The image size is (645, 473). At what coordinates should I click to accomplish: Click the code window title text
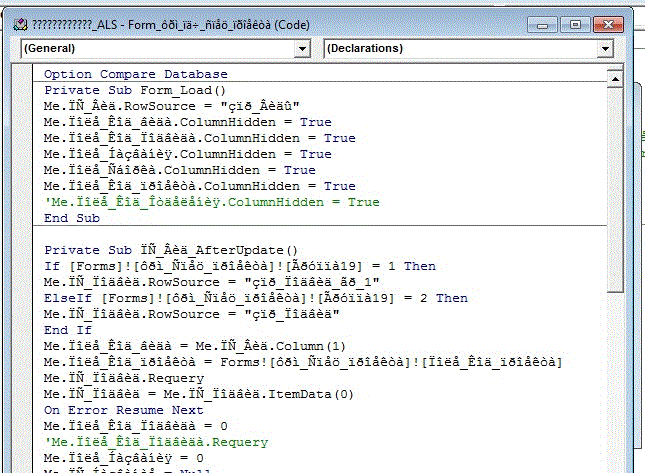(x=170, y=25)
